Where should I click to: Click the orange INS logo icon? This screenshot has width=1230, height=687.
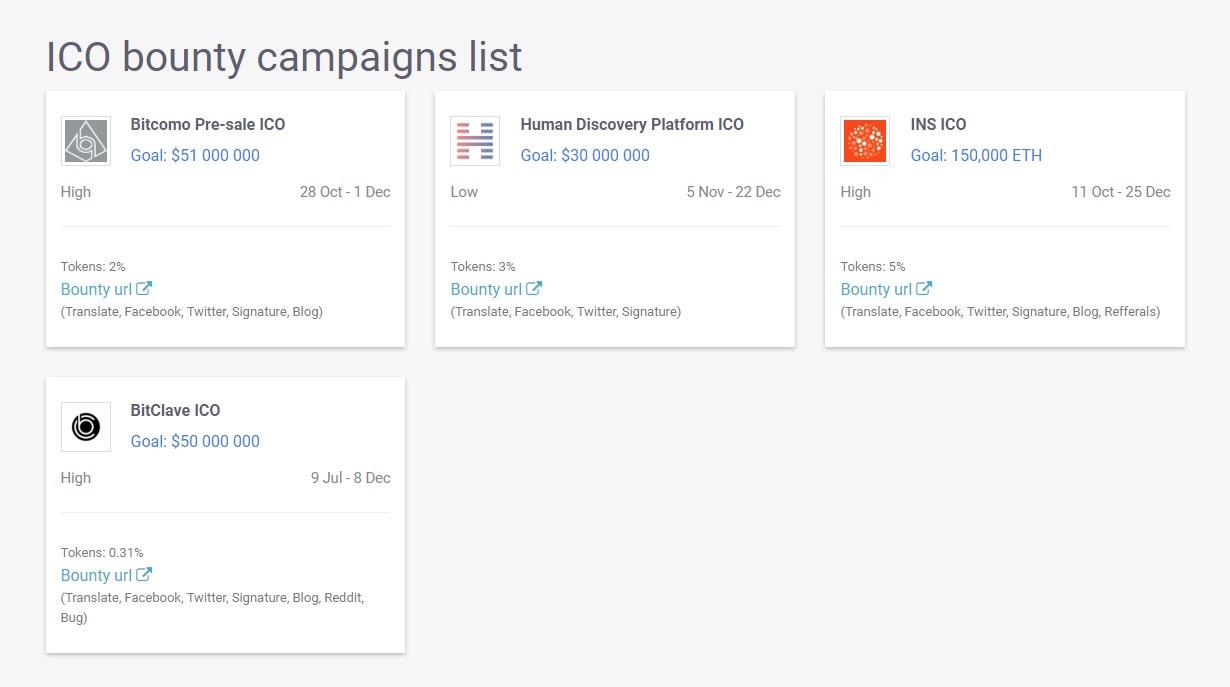(x=865, y=141)
